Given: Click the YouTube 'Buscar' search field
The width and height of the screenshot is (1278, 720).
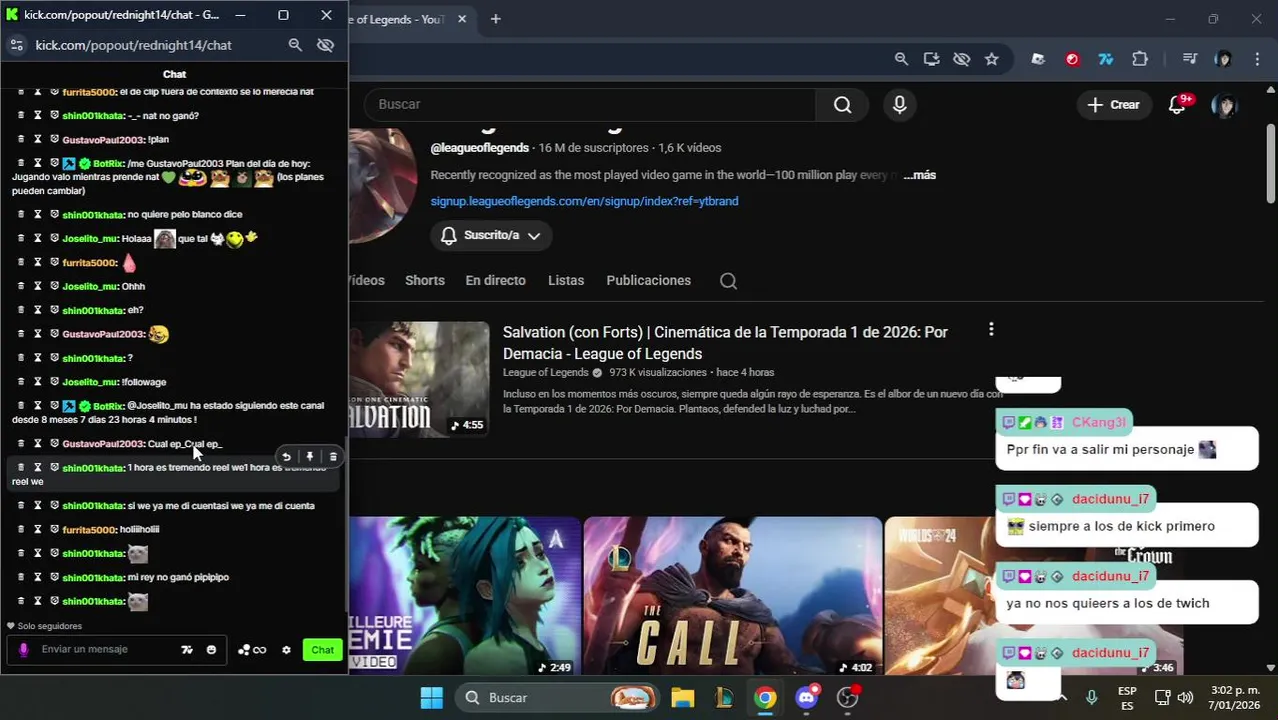Looking at the screenshot, I should click(x=591, y=104).
